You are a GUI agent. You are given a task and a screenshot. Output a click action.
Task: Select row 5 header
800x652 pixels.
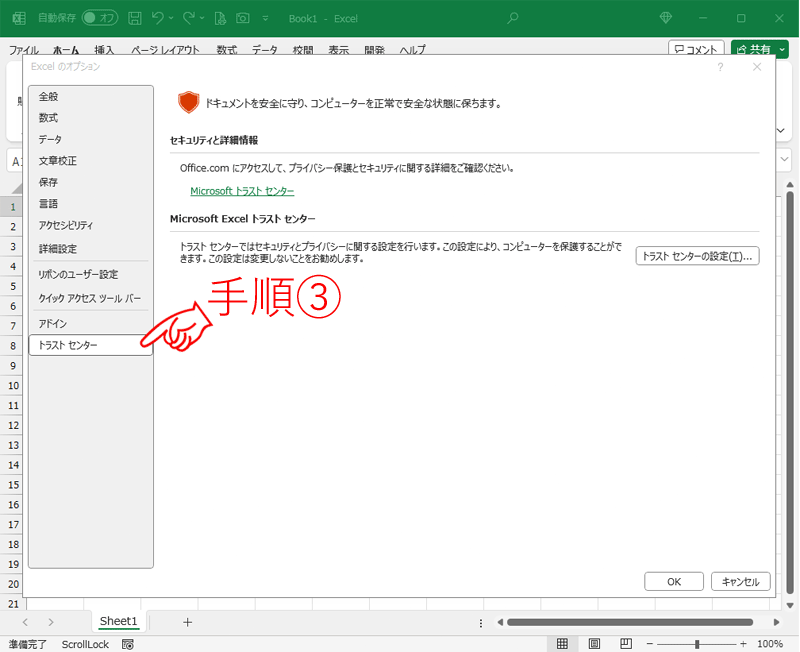(x=13, y=286)
